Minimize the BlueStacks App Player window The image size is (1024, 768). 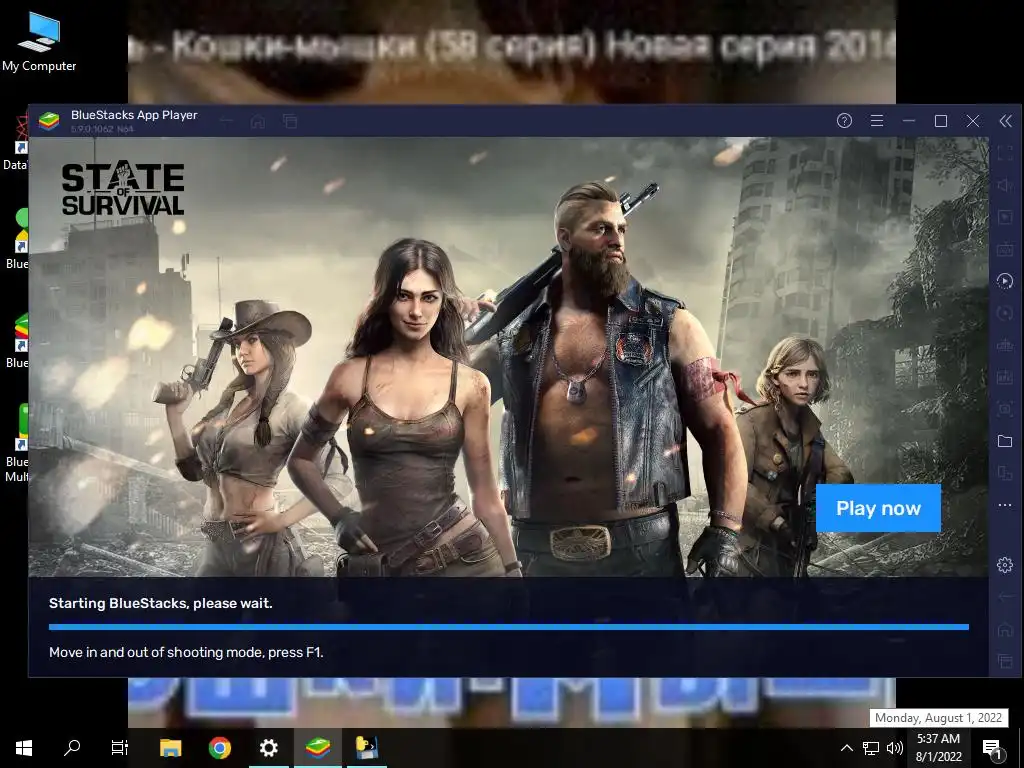908,121
